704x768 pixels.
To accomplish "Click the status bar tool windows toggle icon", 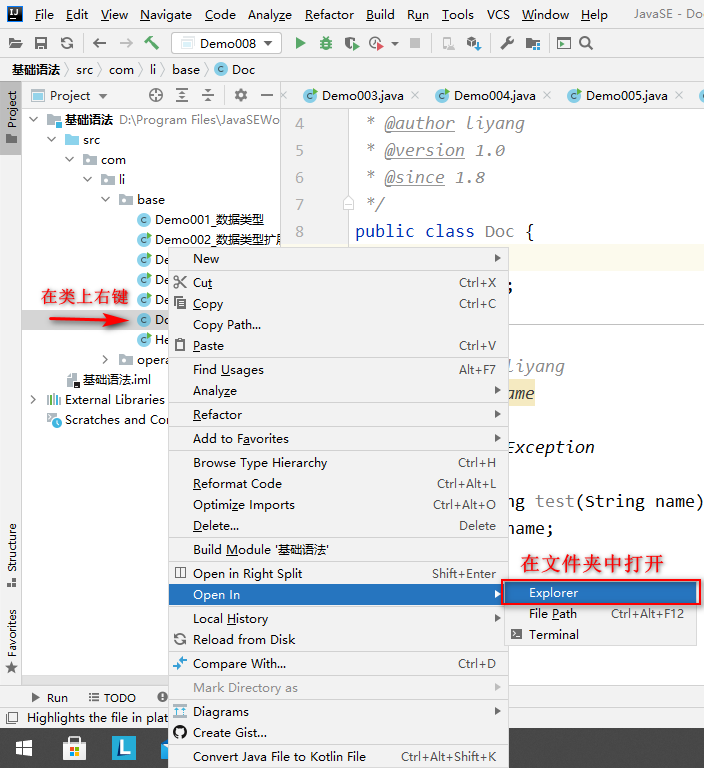I will (12, 718).
